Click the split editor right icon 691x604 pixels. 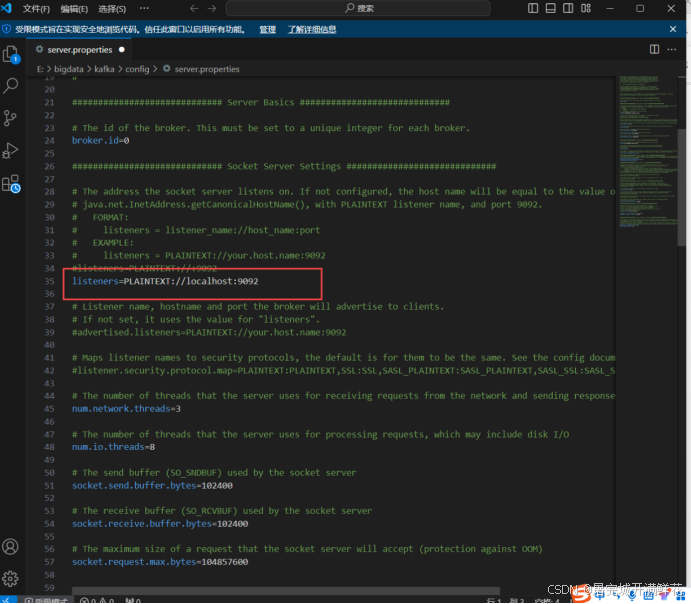(x=654, y=48)
